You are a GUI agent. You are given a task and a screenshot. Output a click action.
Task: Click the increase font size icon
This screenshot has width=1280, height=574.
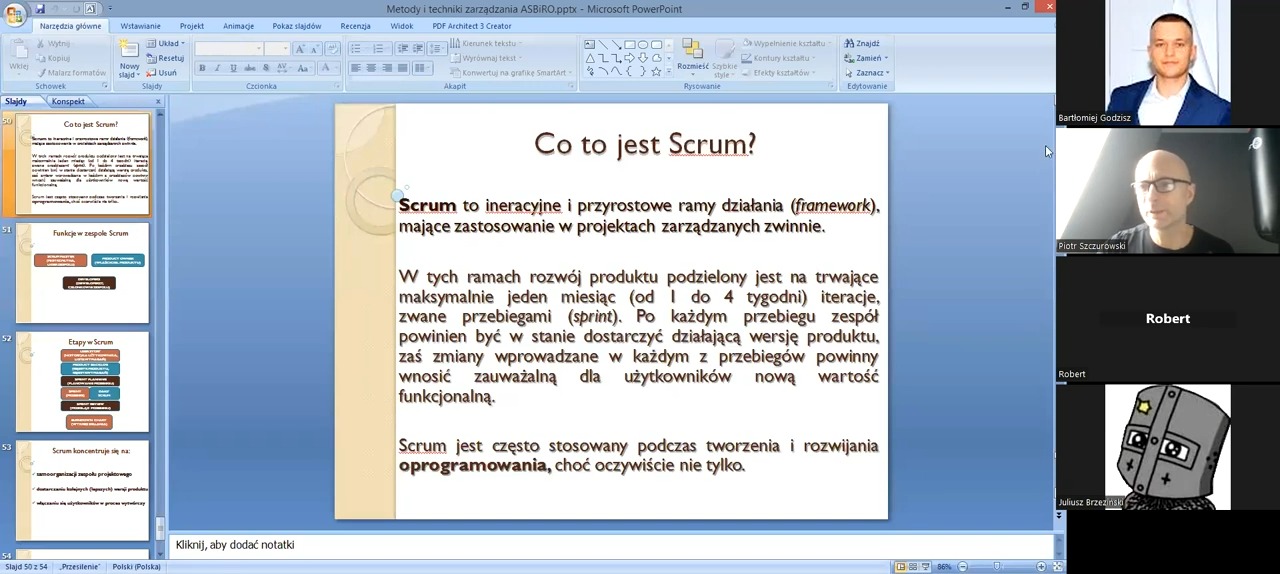pos(300,49)
